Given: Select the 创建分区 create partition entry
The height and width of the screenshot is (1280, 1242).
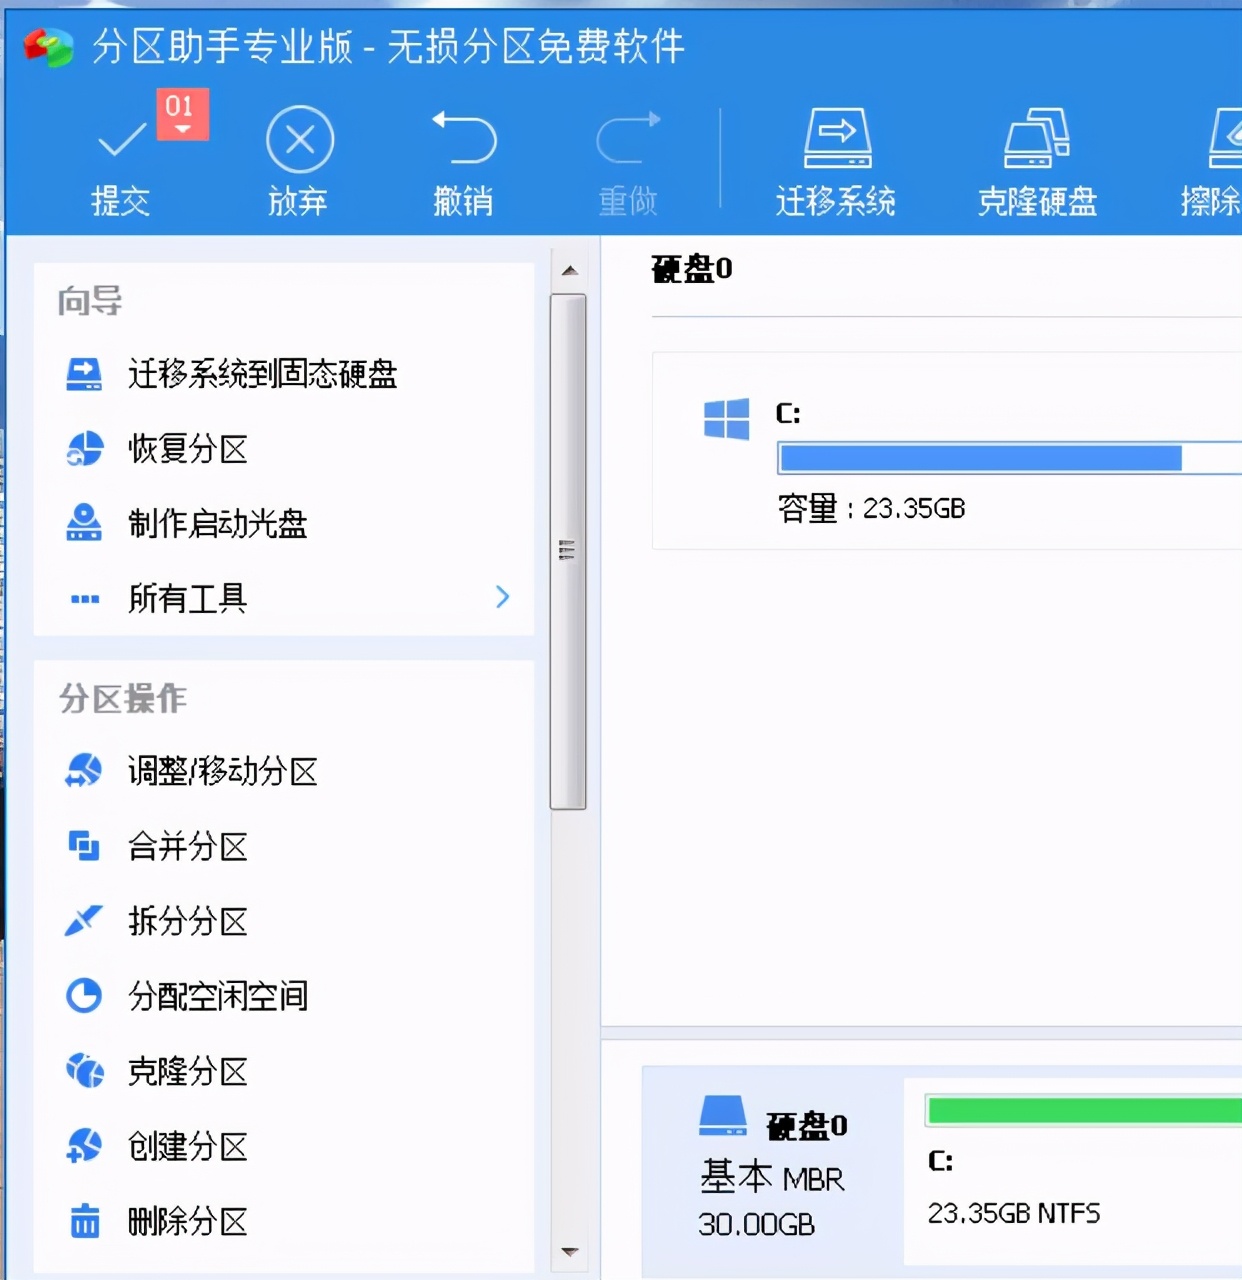Looking at the screenshot, I should click(189, 1146).
